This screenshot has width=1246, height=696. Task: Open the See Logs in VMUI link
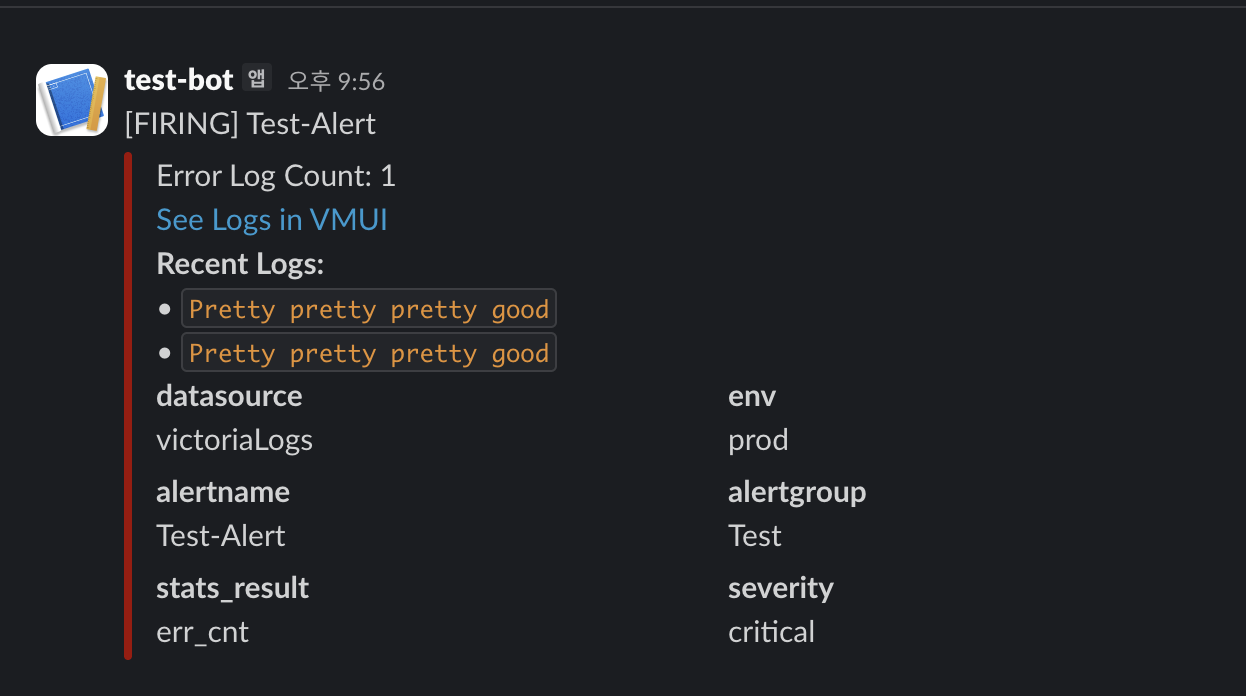pos(272,220)
